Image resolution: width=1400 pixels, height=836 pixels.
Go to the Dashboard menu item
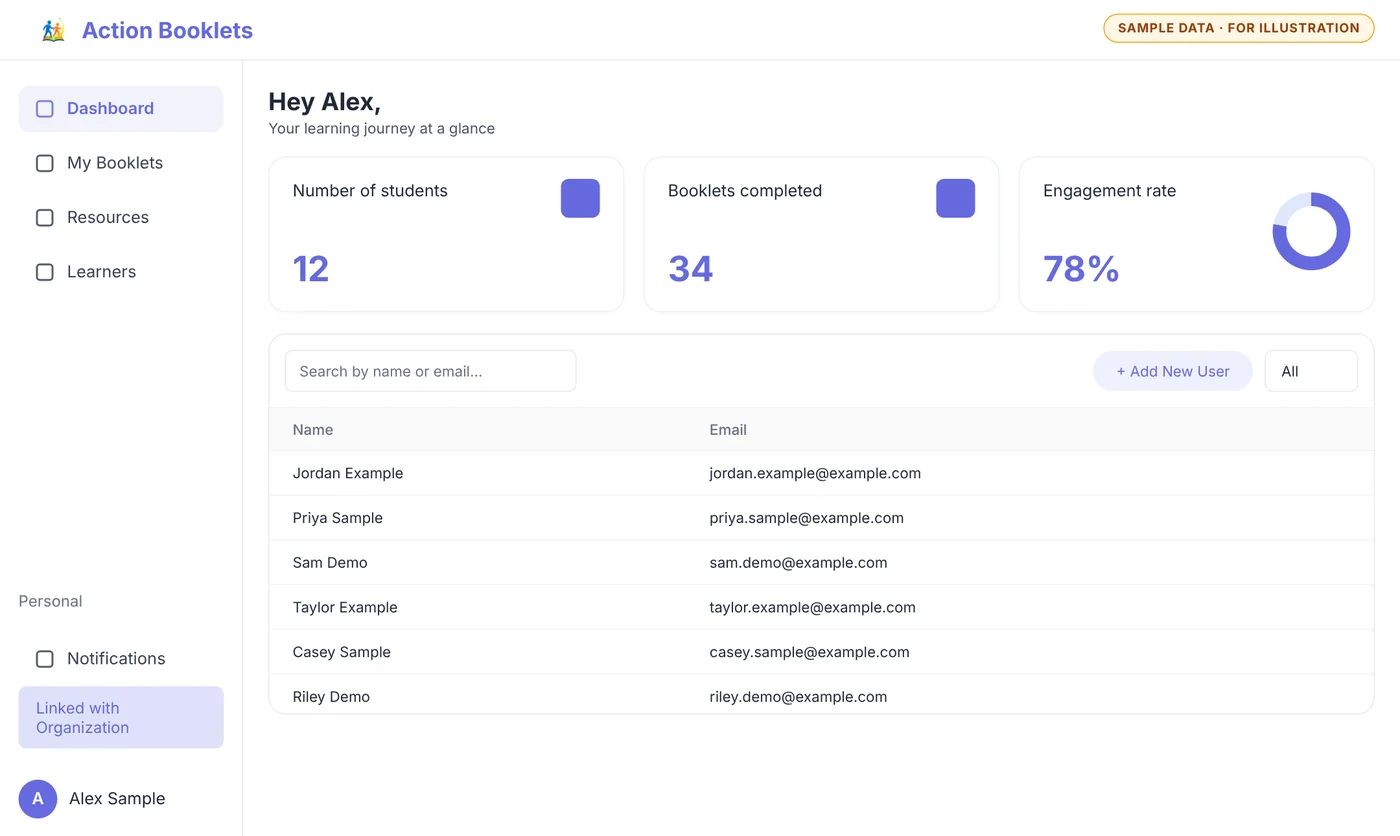(x=121, y=109)
